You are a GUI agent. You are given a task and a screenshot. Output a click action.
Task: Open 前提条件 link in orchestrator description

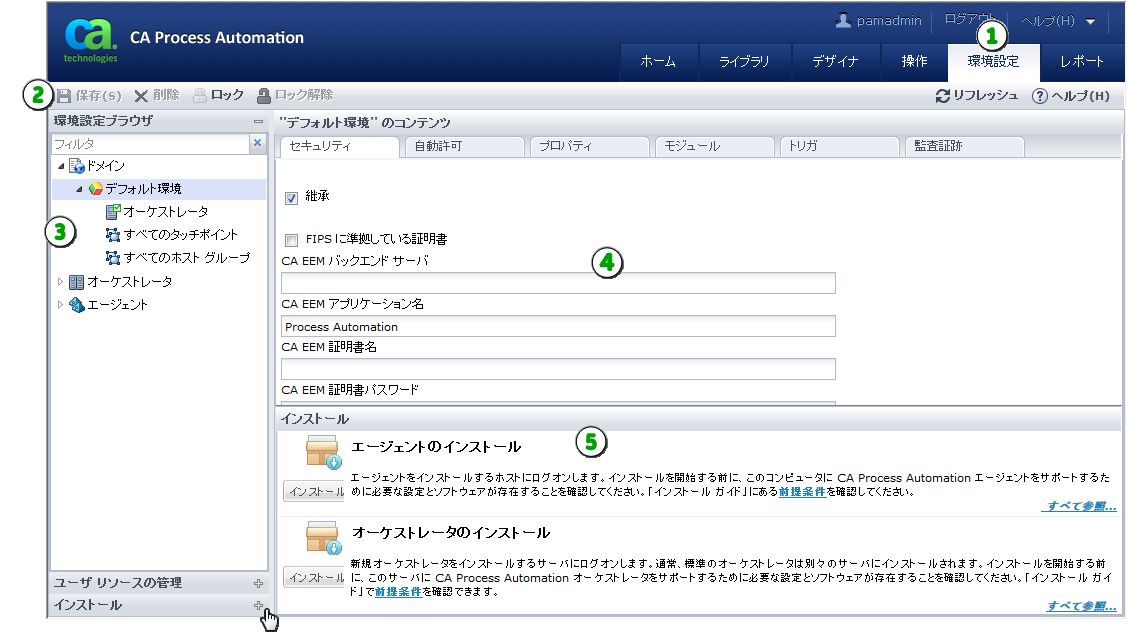pyautogui.click(x=398, y=592)
